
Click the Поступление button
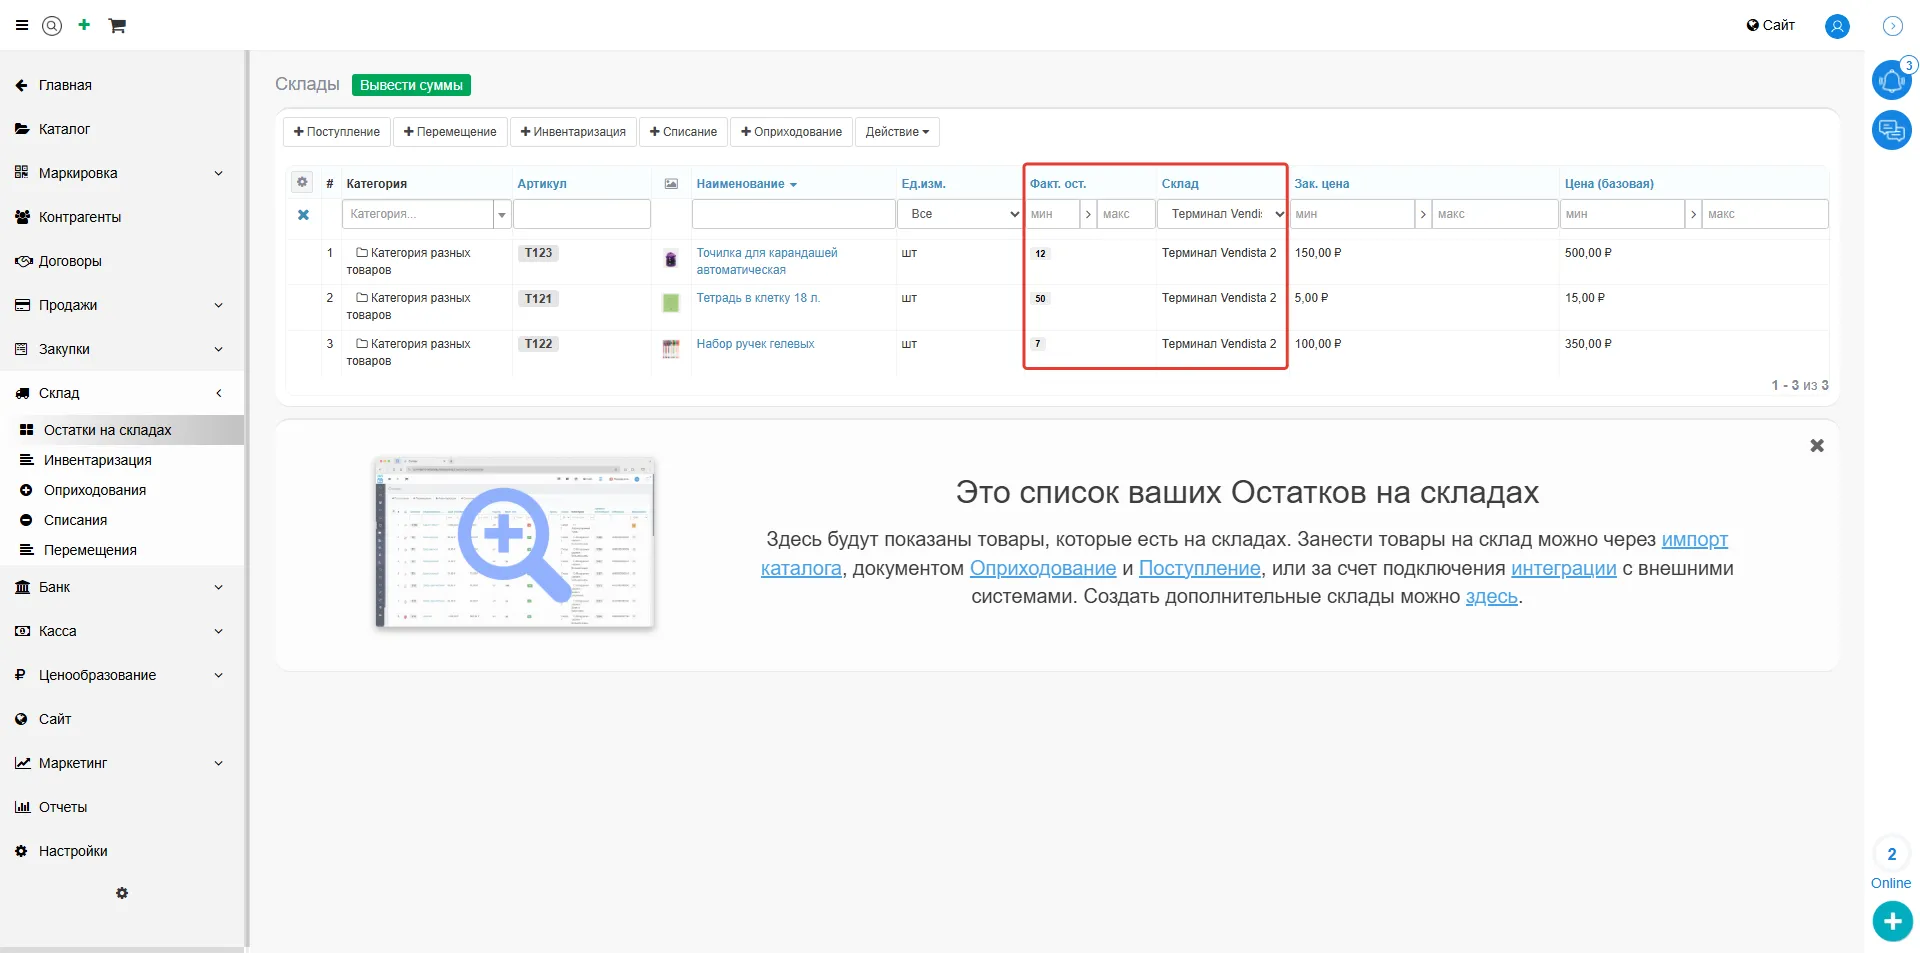click(337, 132)
